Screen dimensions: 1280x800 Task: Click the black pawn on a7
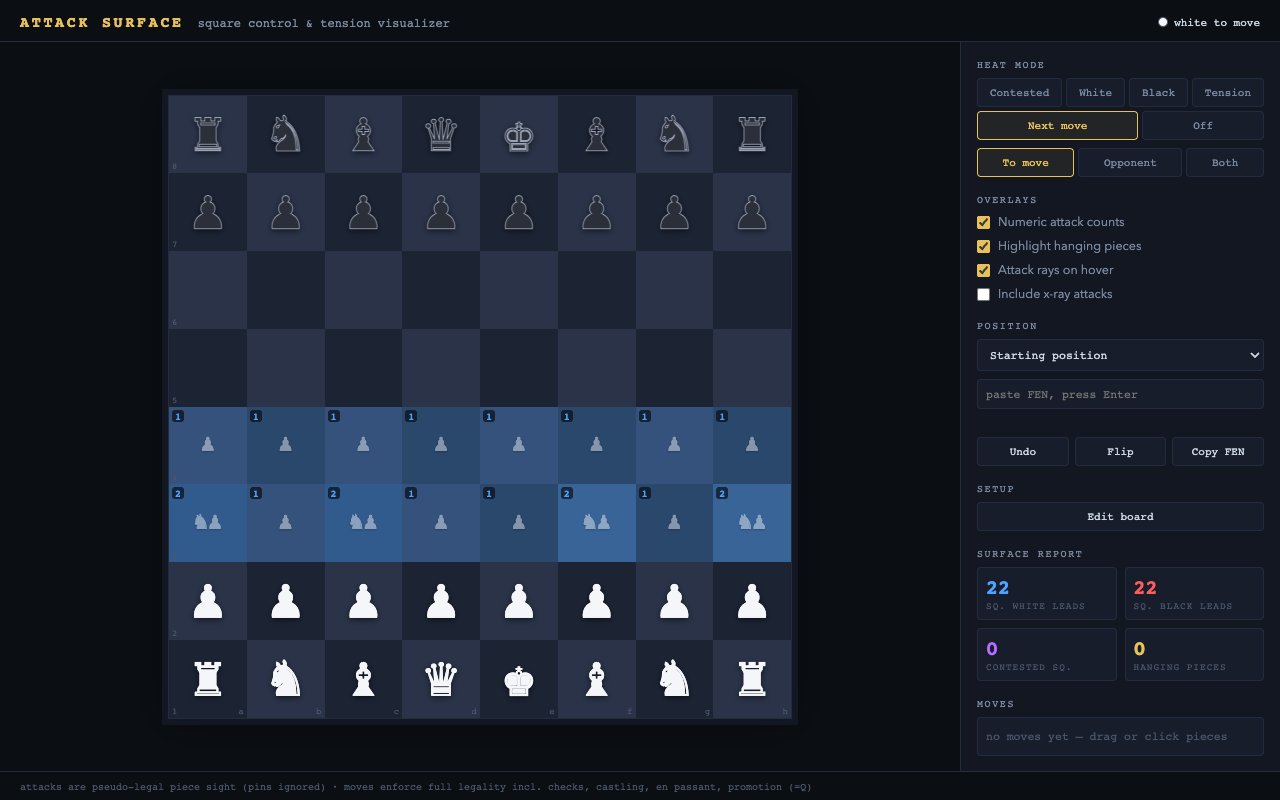[207, 212]
